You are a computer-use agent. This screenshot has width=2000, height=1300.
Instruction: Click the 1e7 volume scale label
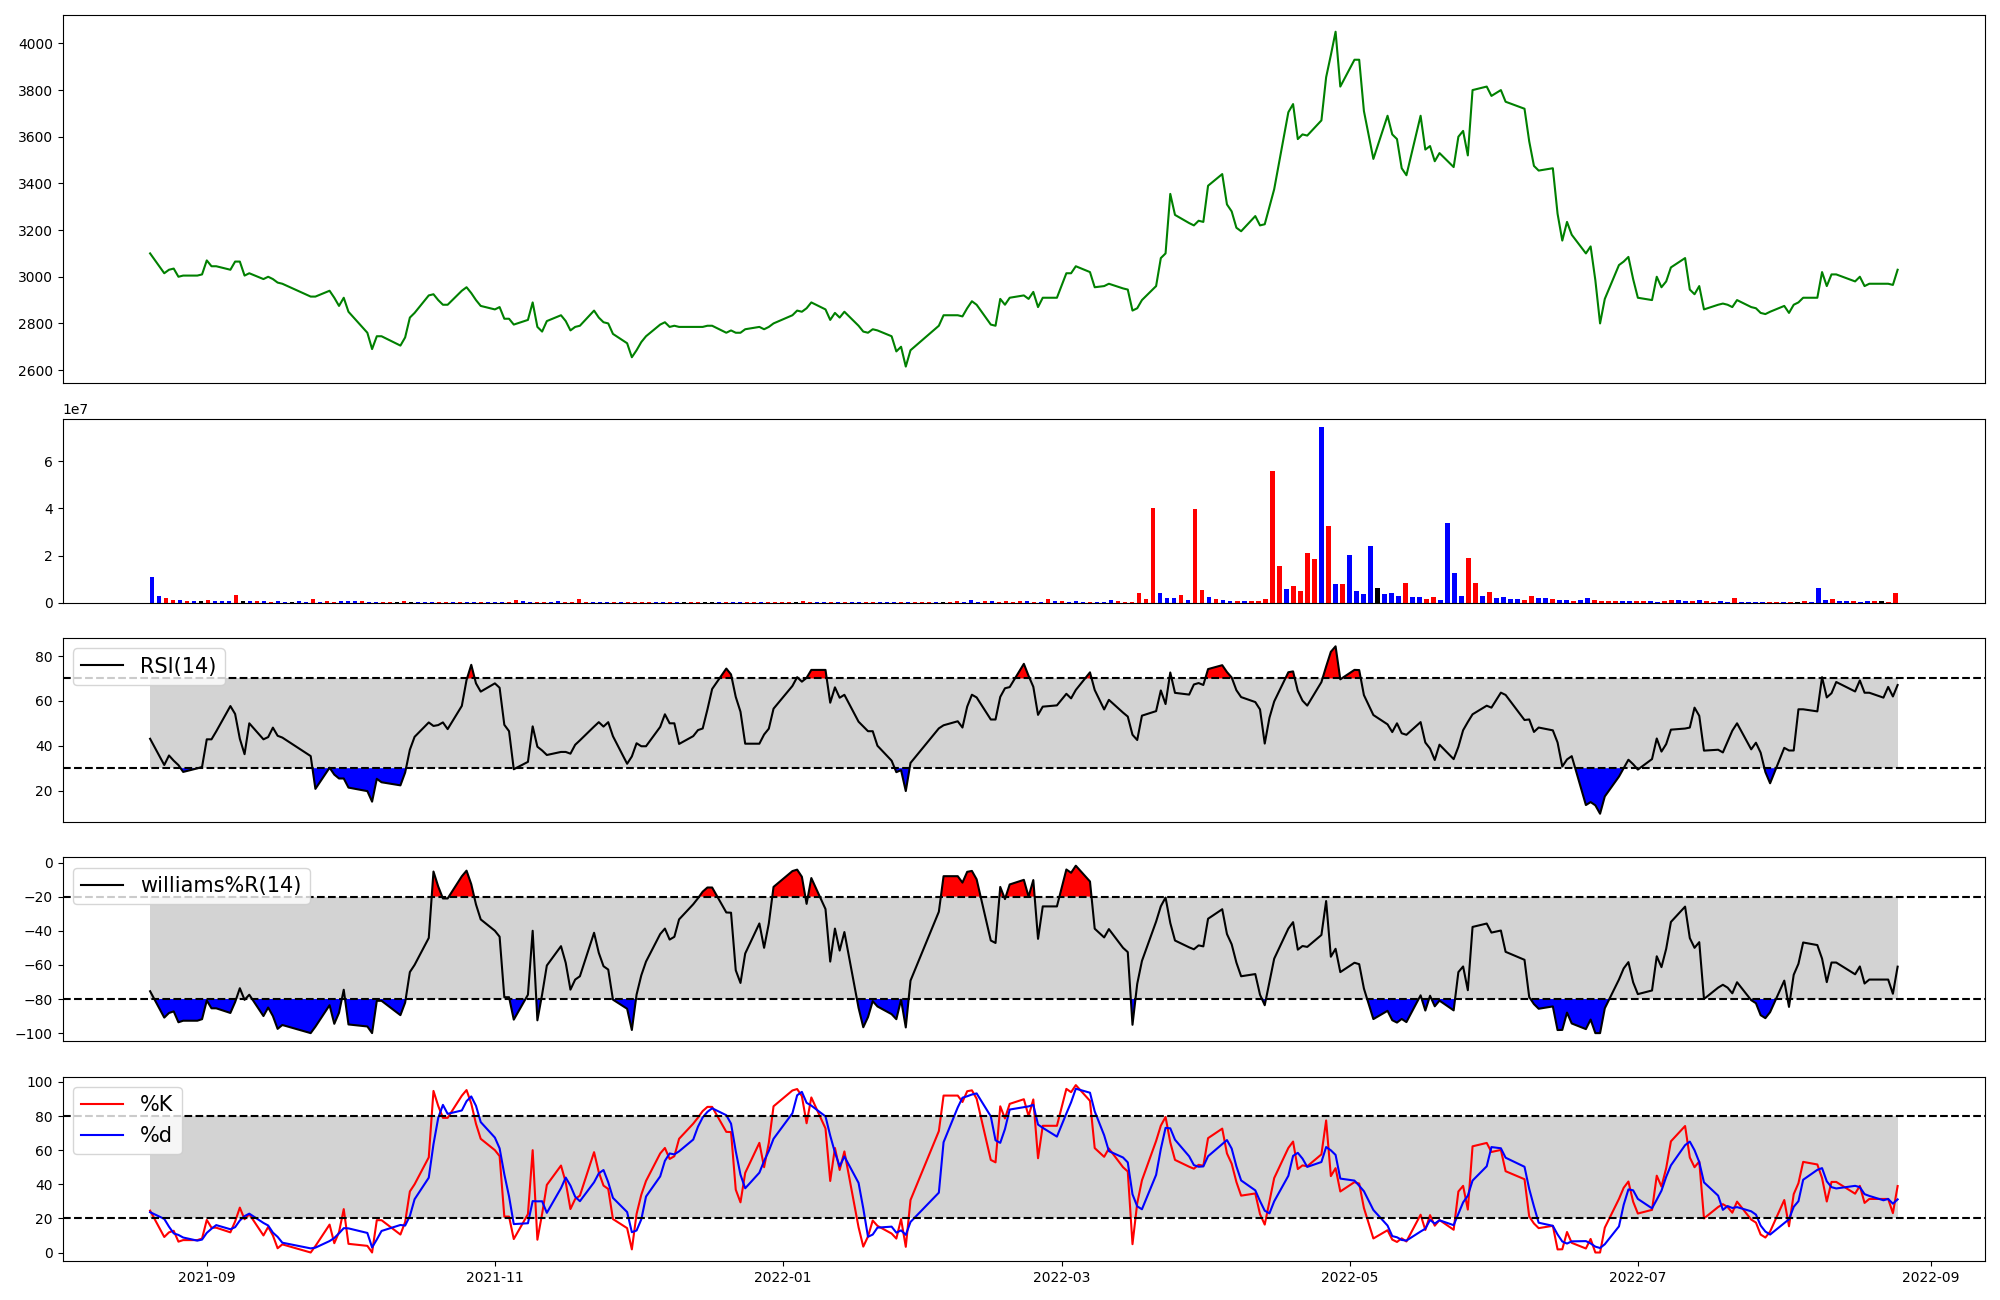point(75,410)
